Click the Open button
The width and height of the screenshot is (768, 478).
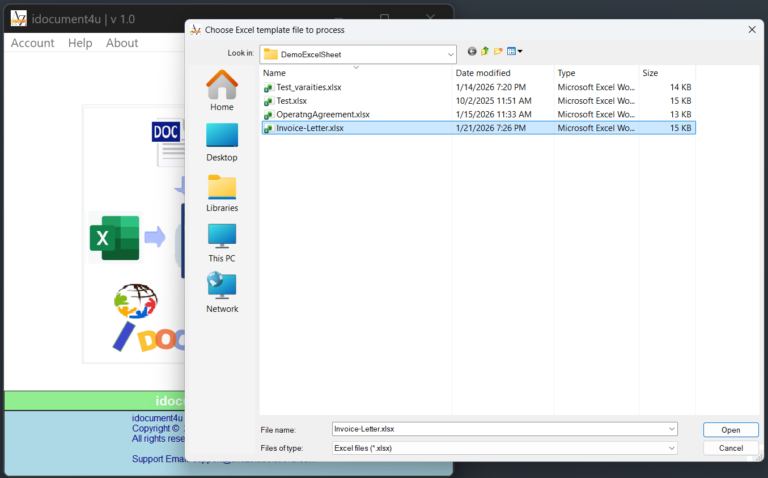(x=730, y=430)
